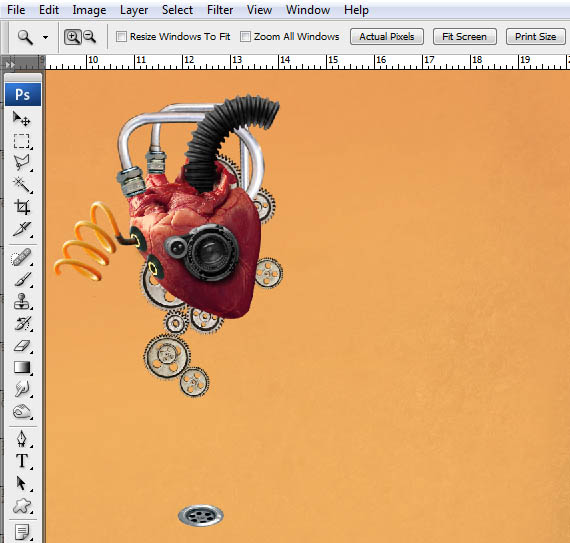Enable Resize Windows To Fit checkbox
The height and width of the screenshot is (543, 570).
(x=121, y=36)
